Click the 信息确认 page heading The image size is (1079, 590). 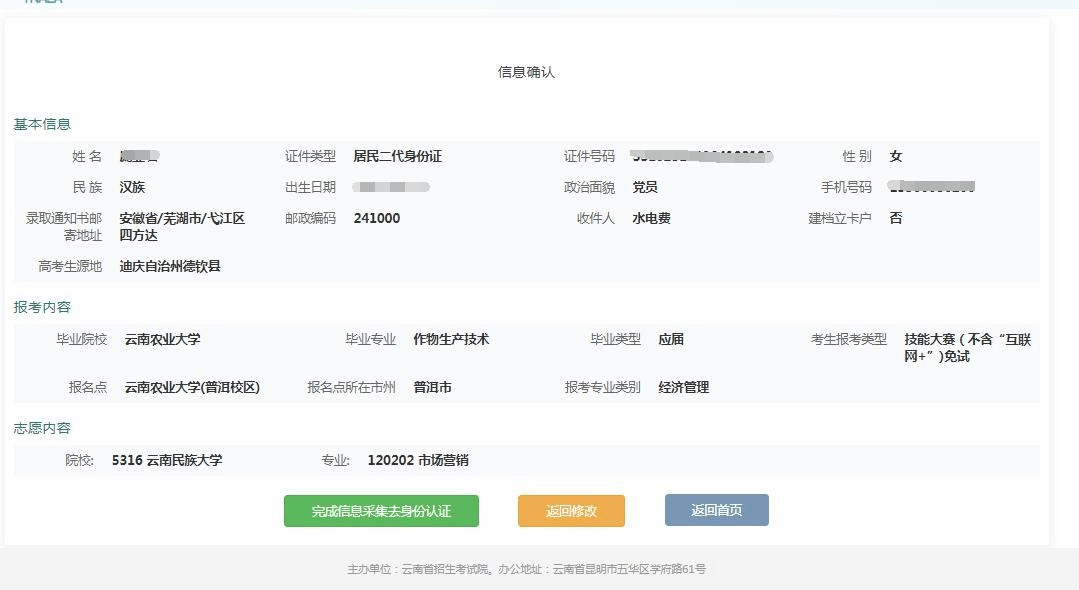(526, 72)
